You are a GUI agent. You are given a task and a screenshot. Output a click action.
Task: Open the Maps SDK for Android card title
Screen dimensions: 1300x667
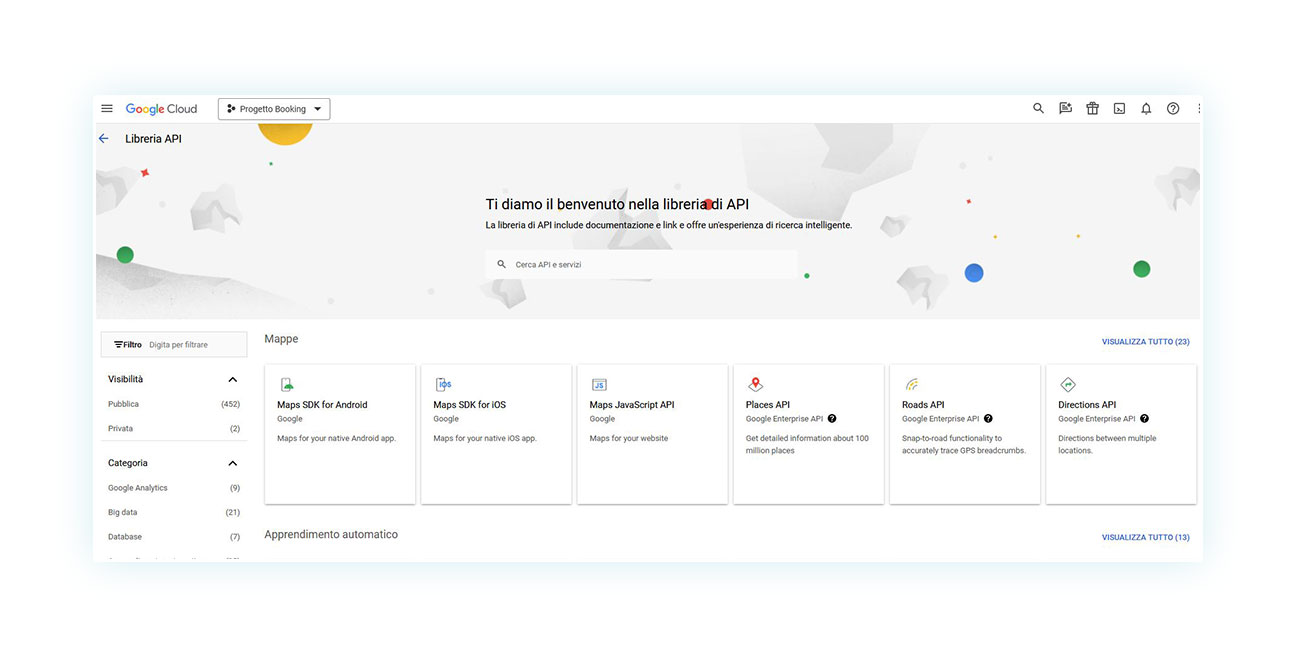(322, 405)
